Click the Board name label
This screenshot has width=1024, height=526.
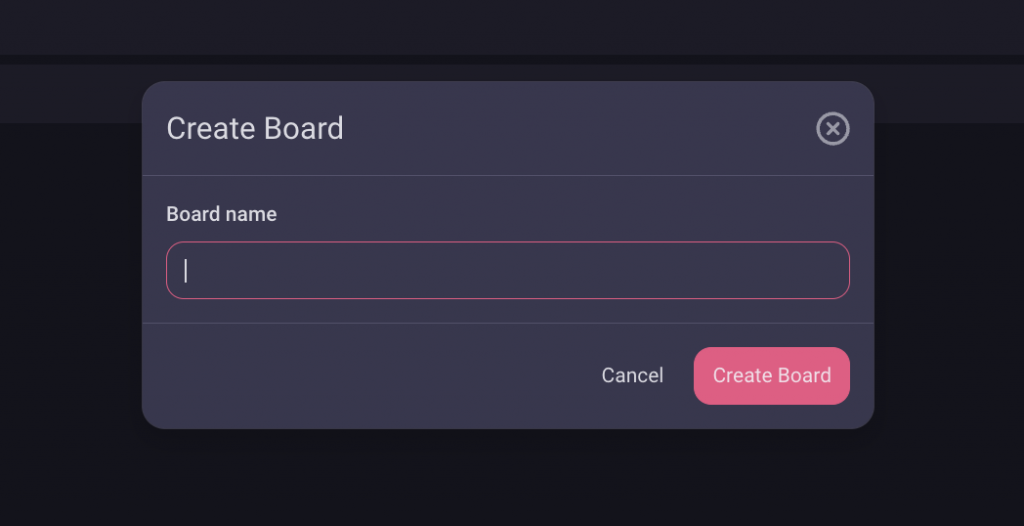[221, 214]
